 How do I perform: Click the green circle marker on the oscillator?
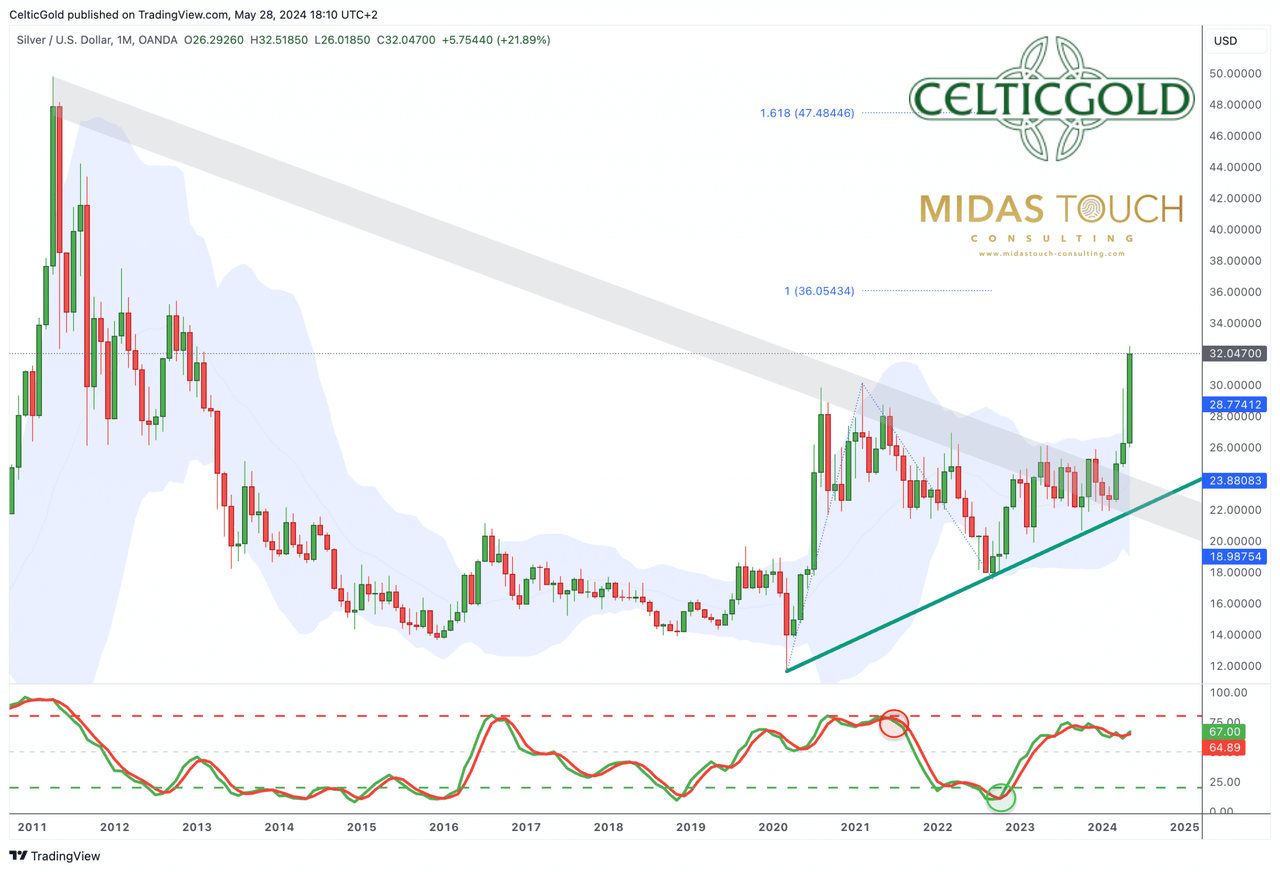coord(1001,797)
